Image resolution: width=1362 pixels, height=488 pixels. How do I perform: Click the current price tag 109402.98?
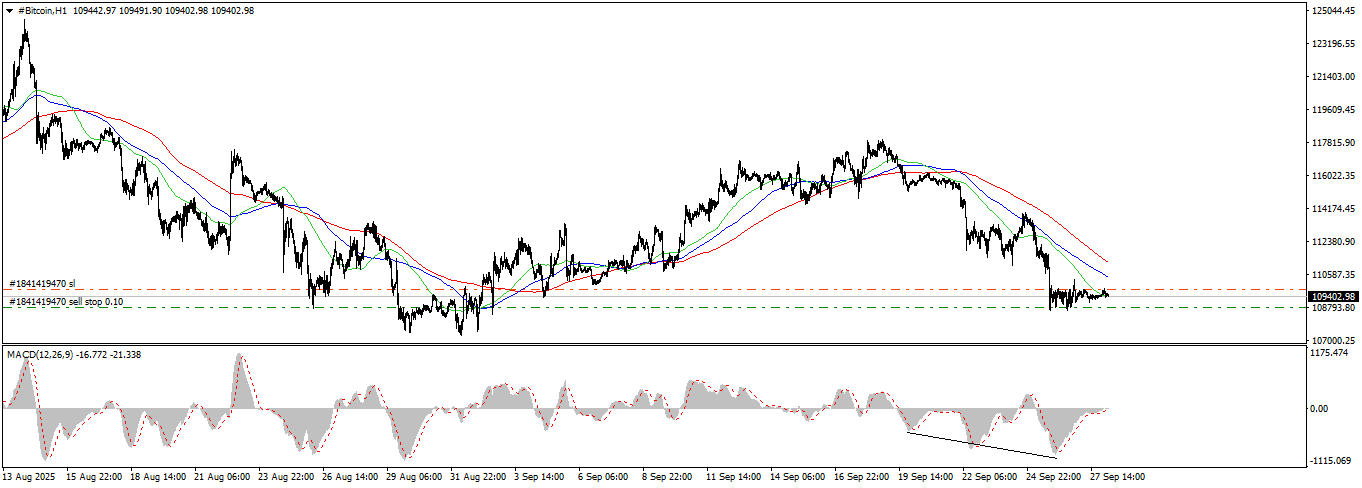[x=1334, y=297]
